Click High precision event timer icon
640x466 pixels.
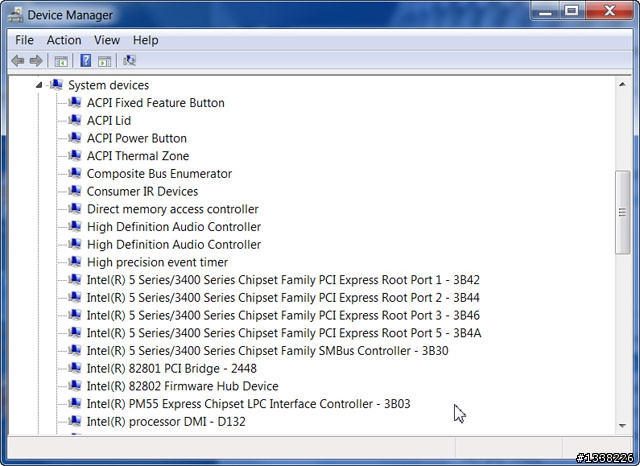click(x=75, y=262)
